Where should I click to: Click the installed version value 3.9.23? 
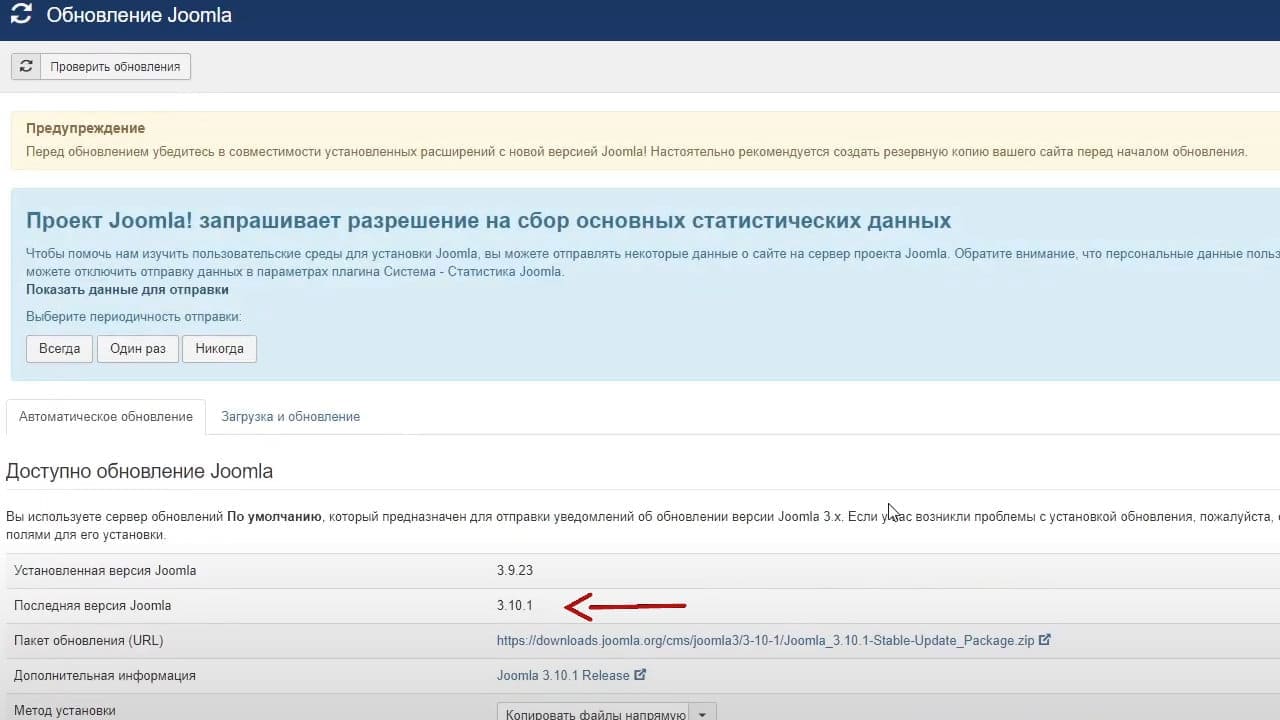[515, 571]
